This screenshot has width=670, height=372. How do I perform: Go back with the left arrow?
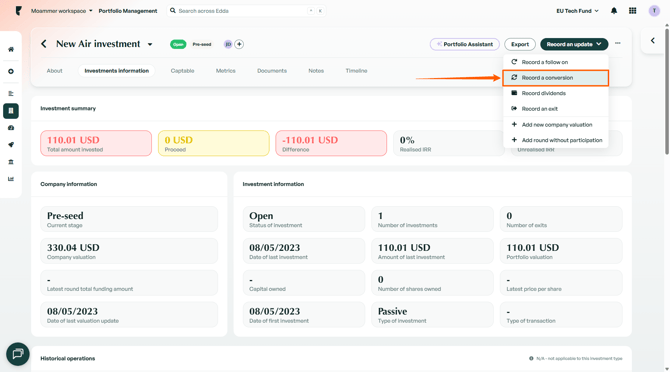tap(44, 44)
